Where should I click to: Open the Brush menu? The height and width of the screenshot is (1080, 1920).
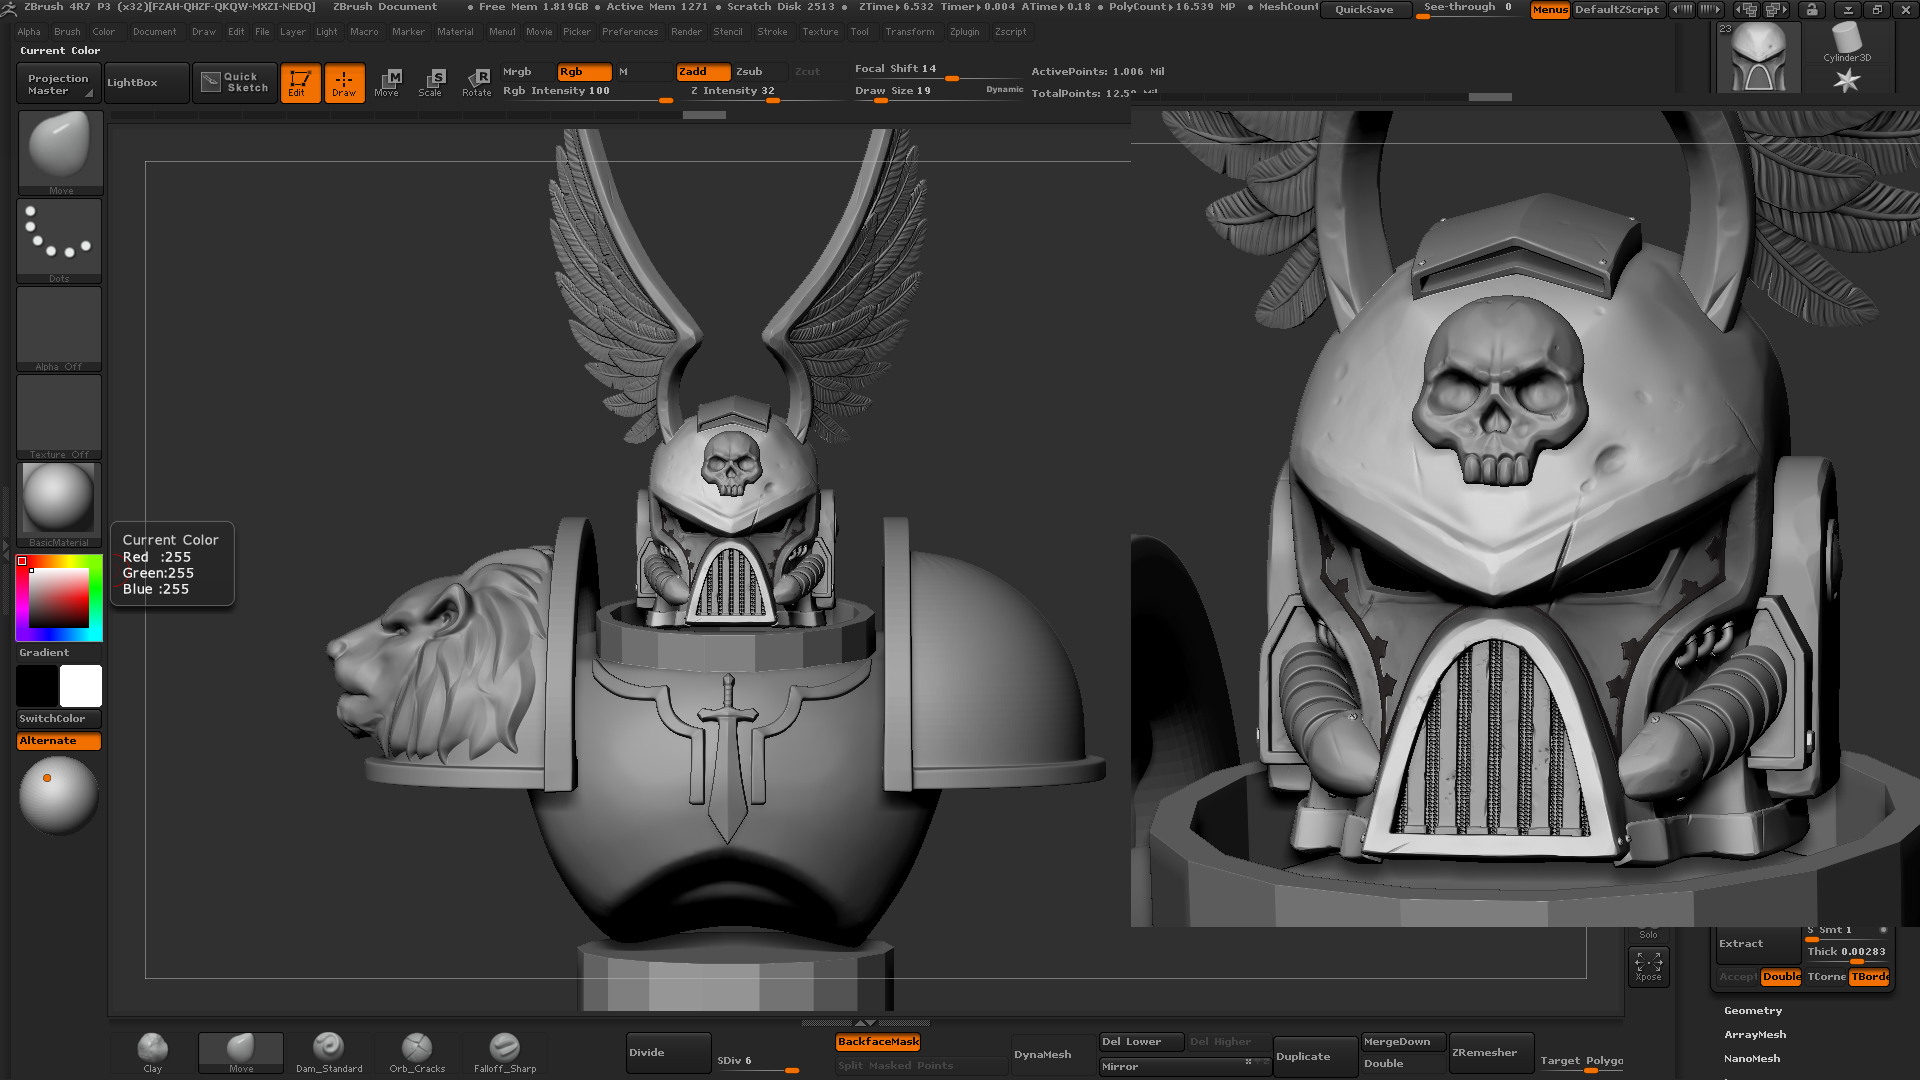point(67,32)
